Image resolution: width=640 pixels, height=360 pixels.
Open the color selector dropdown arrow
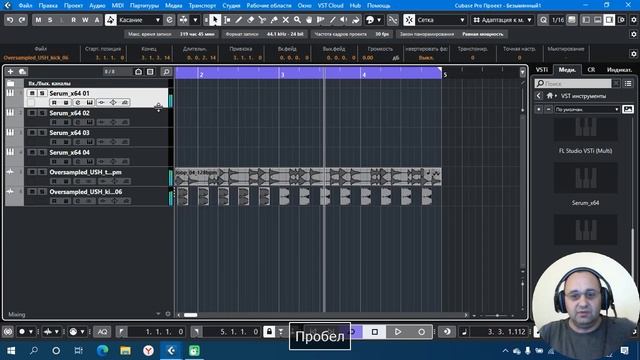[379, 20]
